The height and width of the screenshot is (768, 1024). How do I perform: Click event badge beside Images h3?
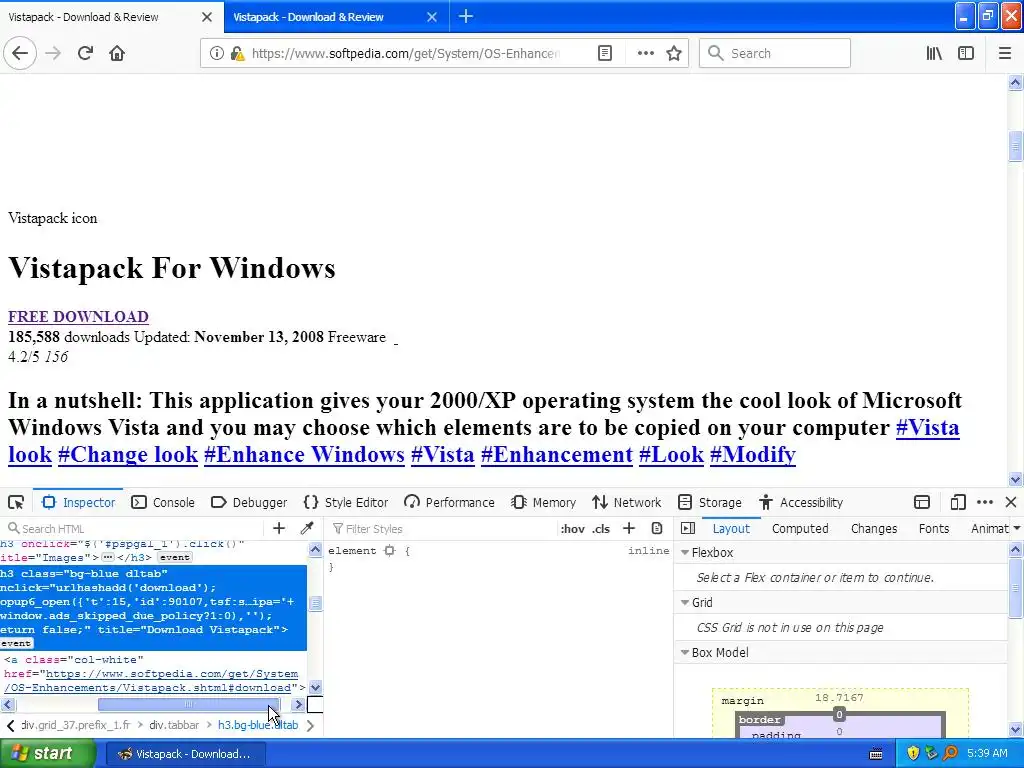(174, 558)
